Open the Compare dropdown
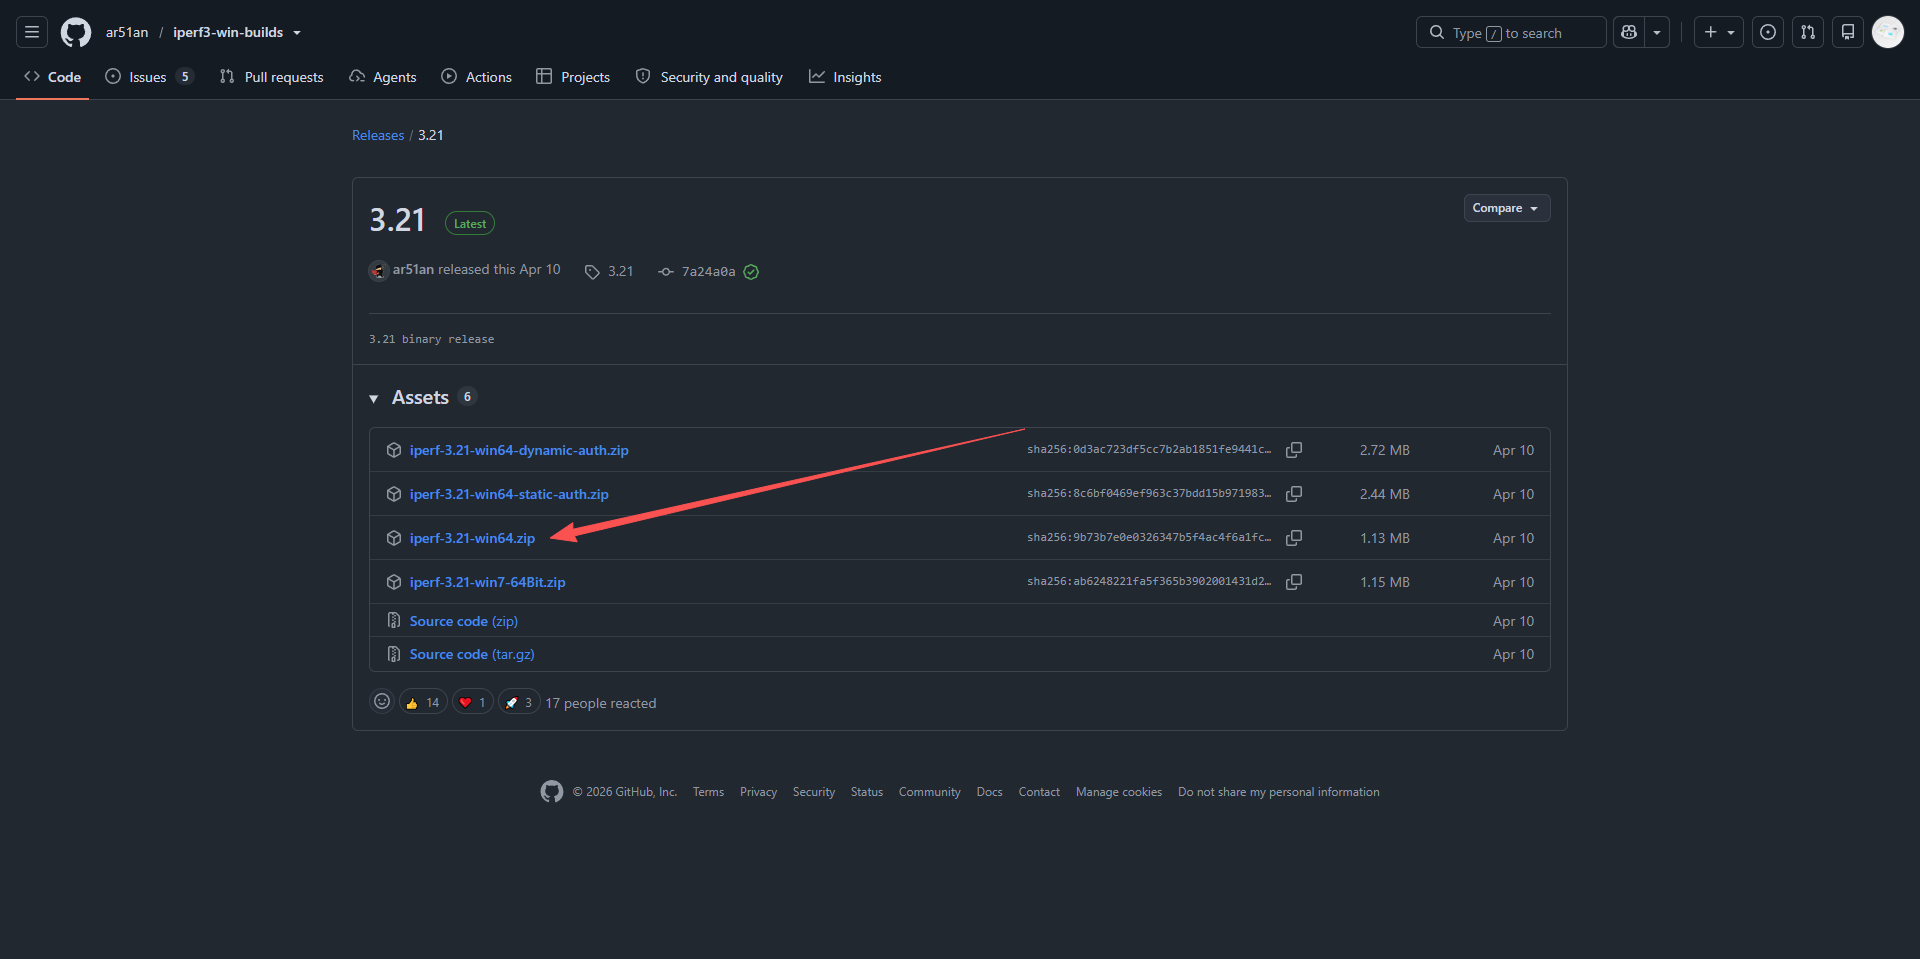 tap(1507, 208)
